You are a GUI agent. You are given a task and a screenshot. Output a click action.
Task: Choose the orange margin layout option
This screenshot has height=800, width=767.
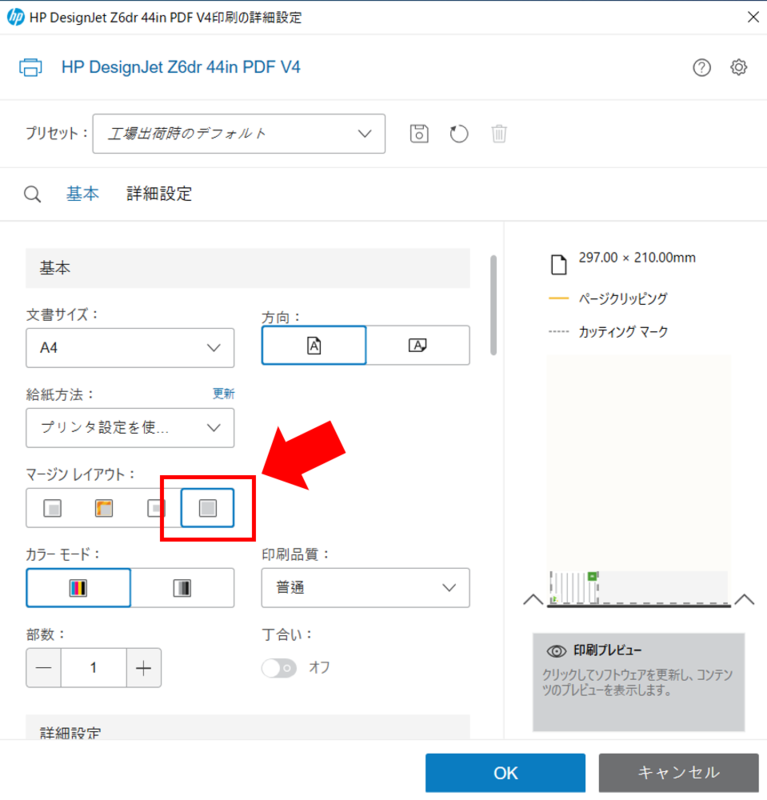point(104,508)
